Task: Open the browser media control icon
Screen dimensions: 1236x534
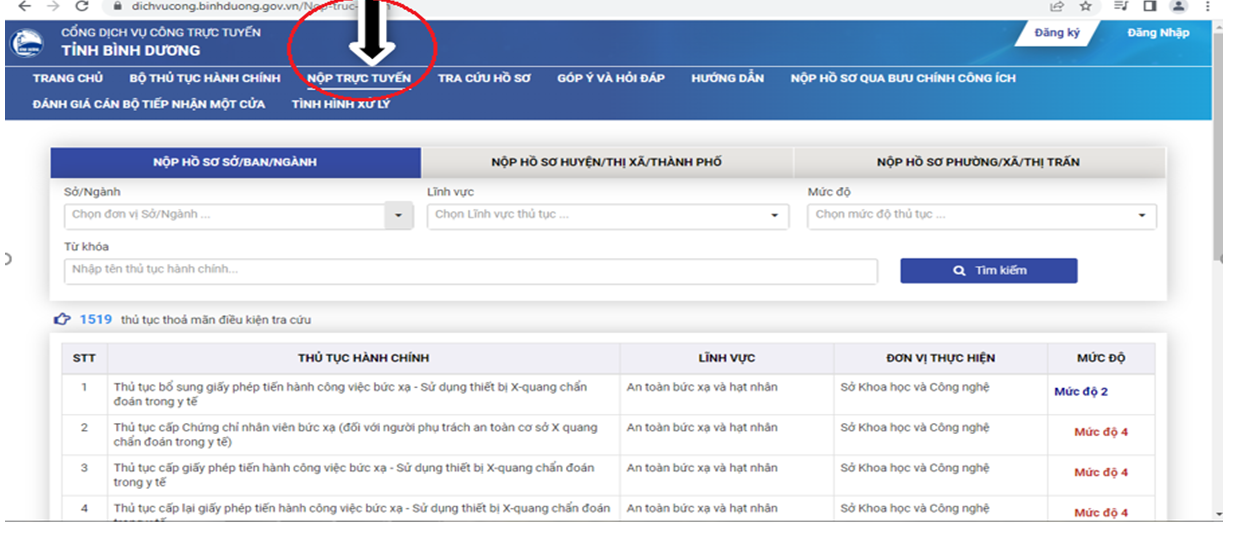Action: pos(1121,5)
